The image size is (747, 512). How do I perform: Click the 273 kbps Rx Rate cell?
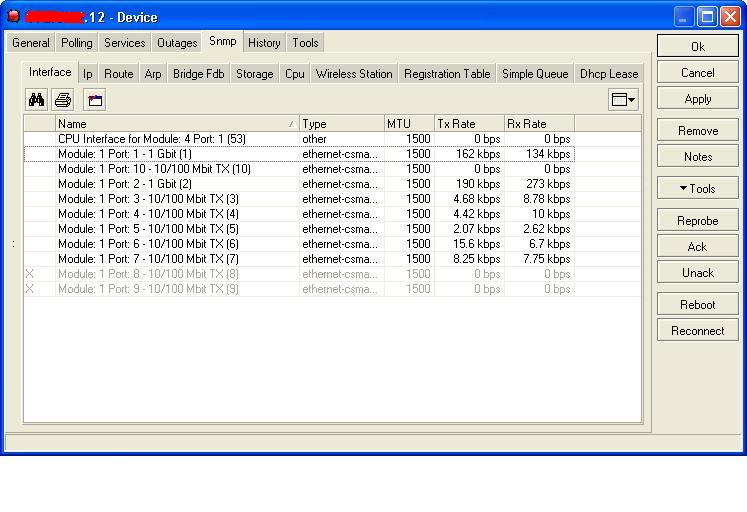(539, 184)
